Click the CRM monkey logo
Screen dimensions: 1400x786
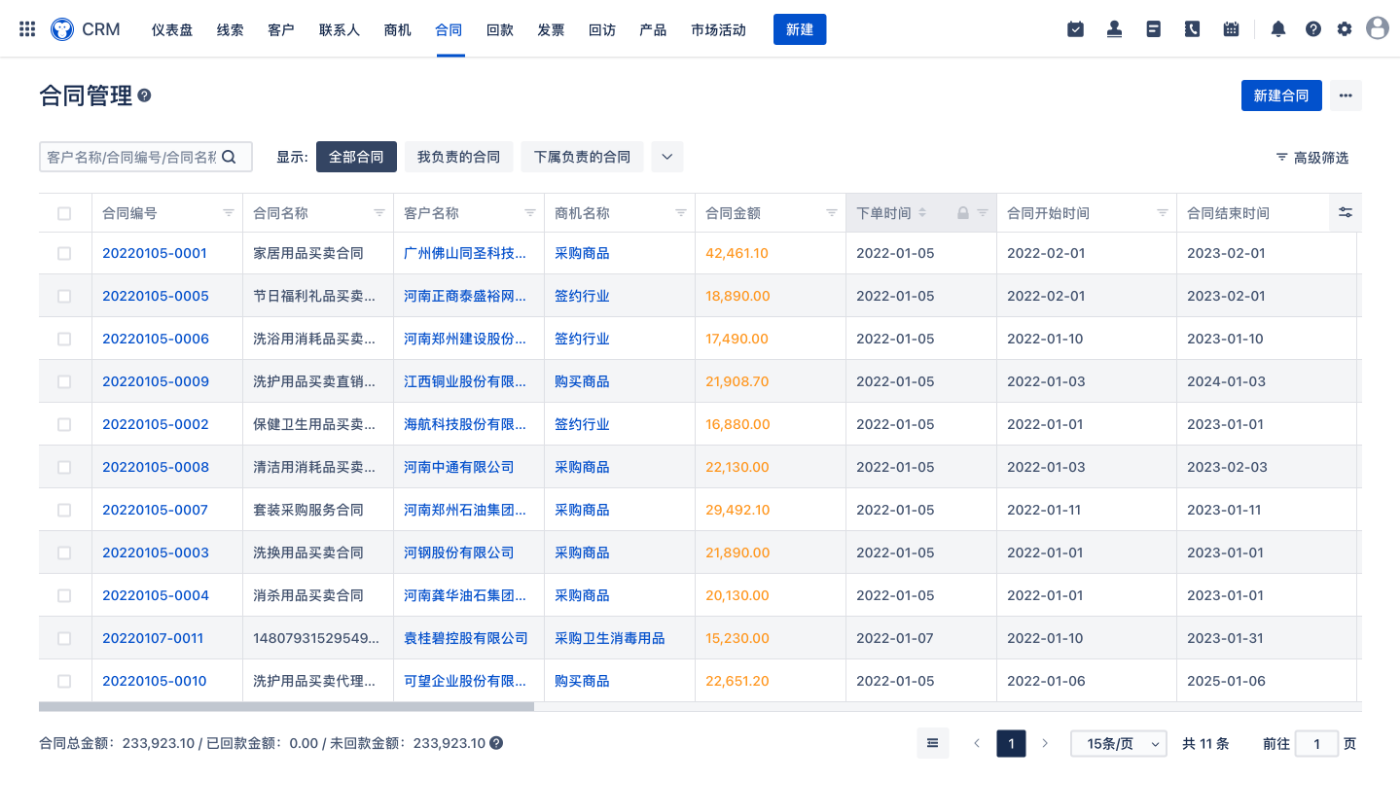(x=61, y=29)
